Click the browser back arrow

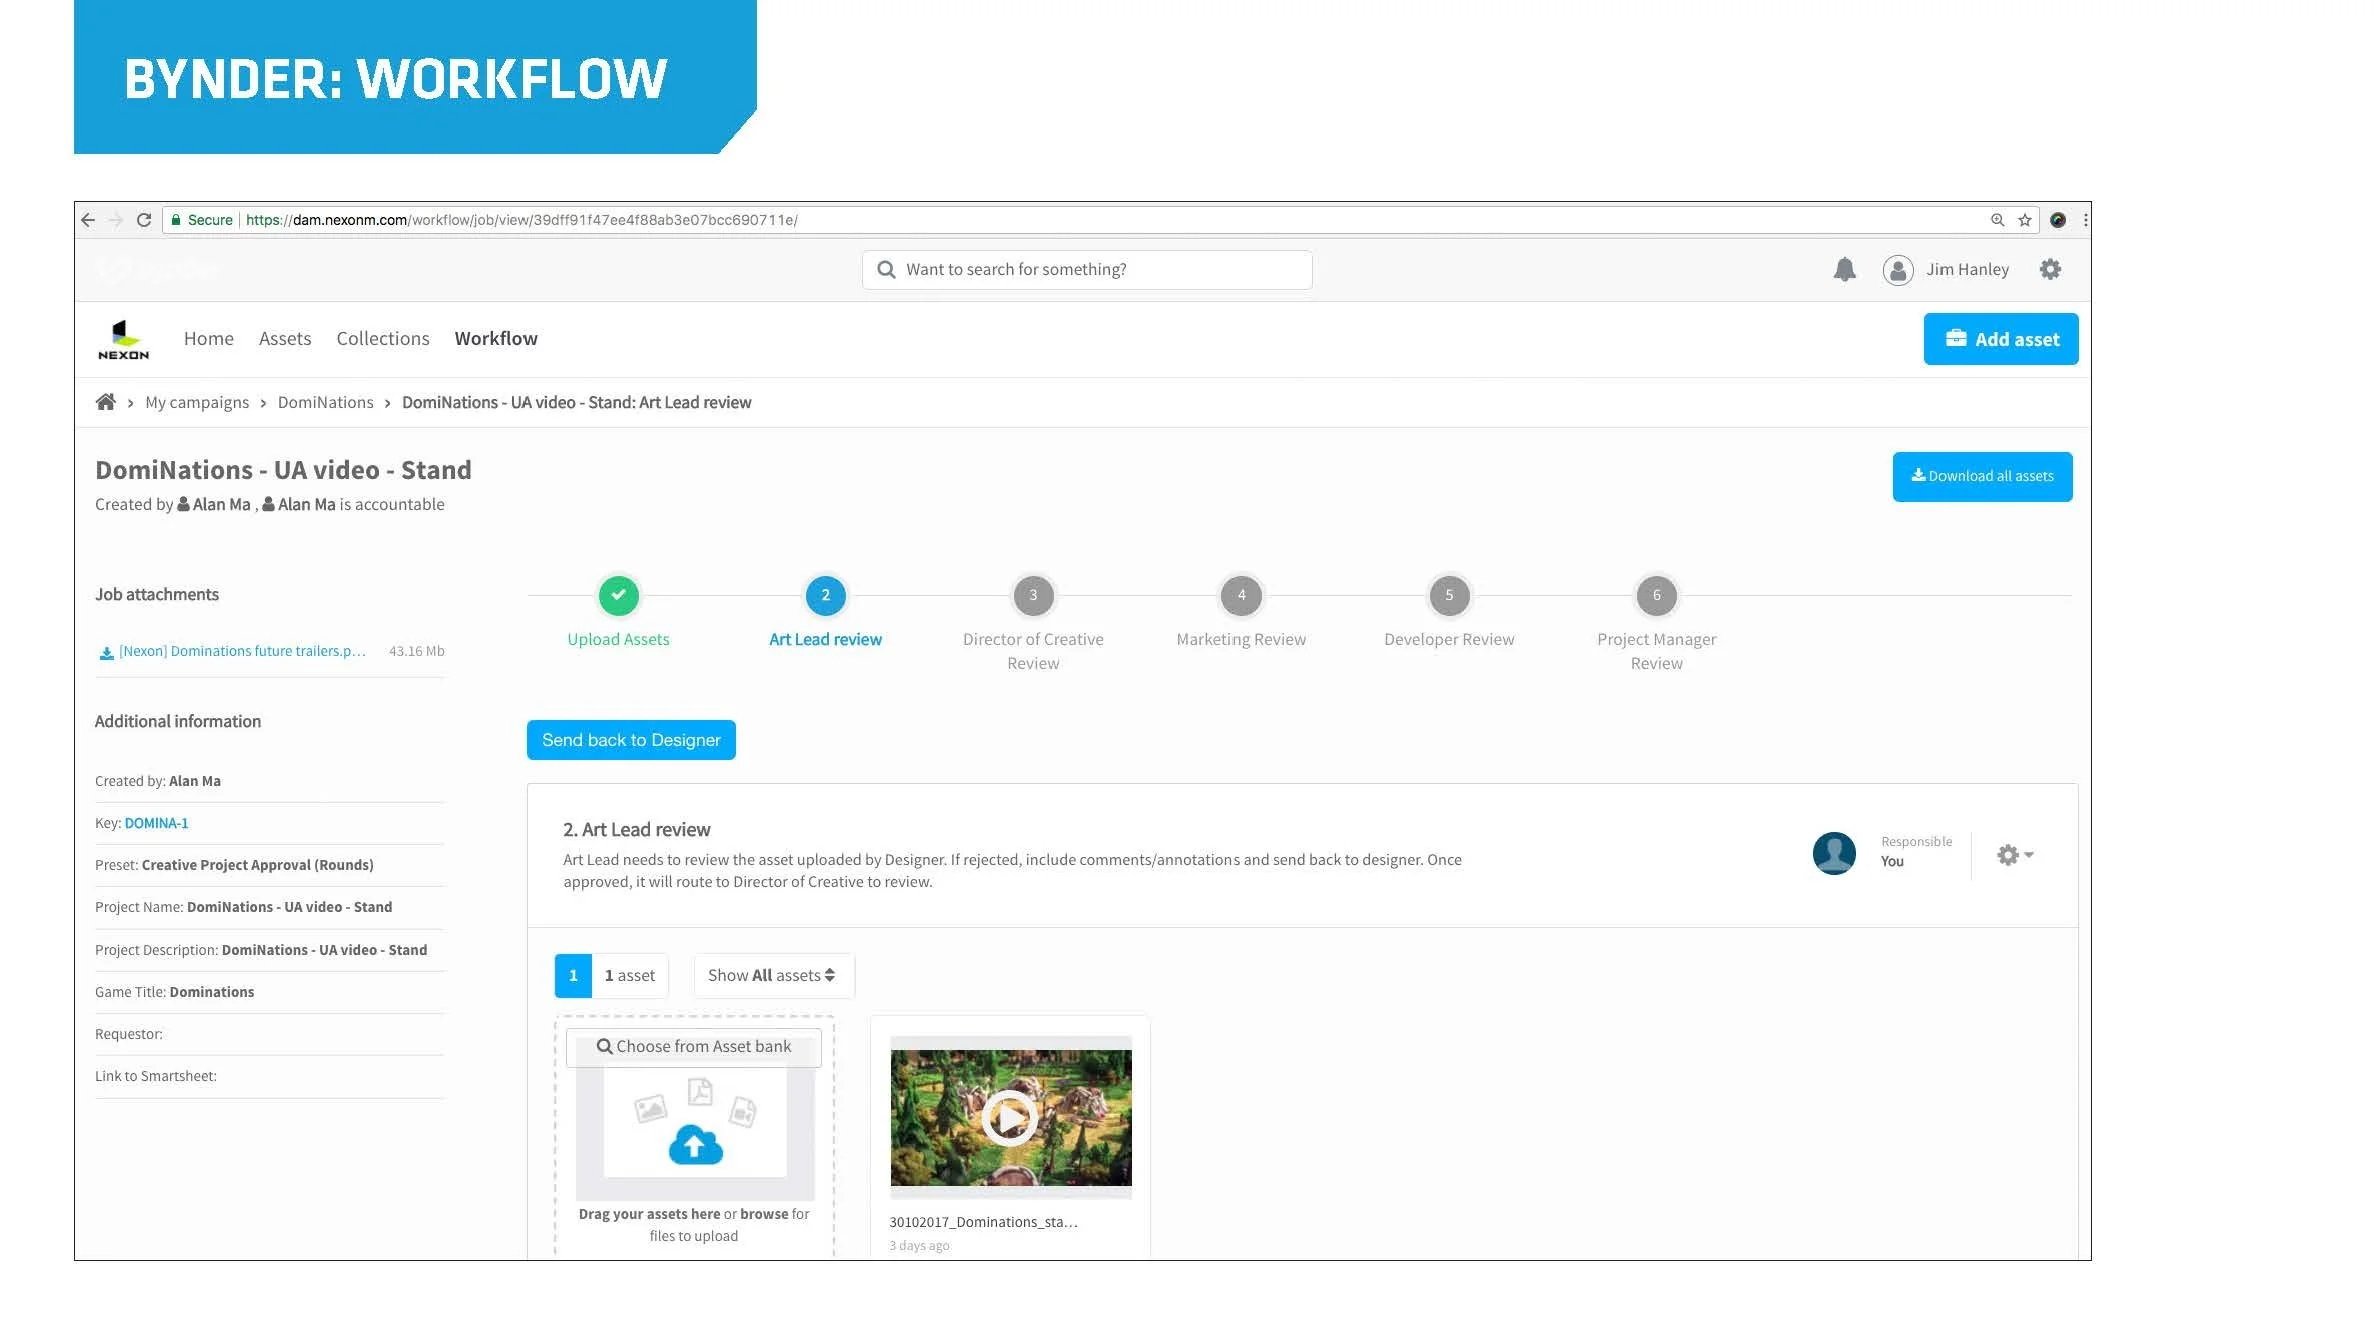pos(88,220)
